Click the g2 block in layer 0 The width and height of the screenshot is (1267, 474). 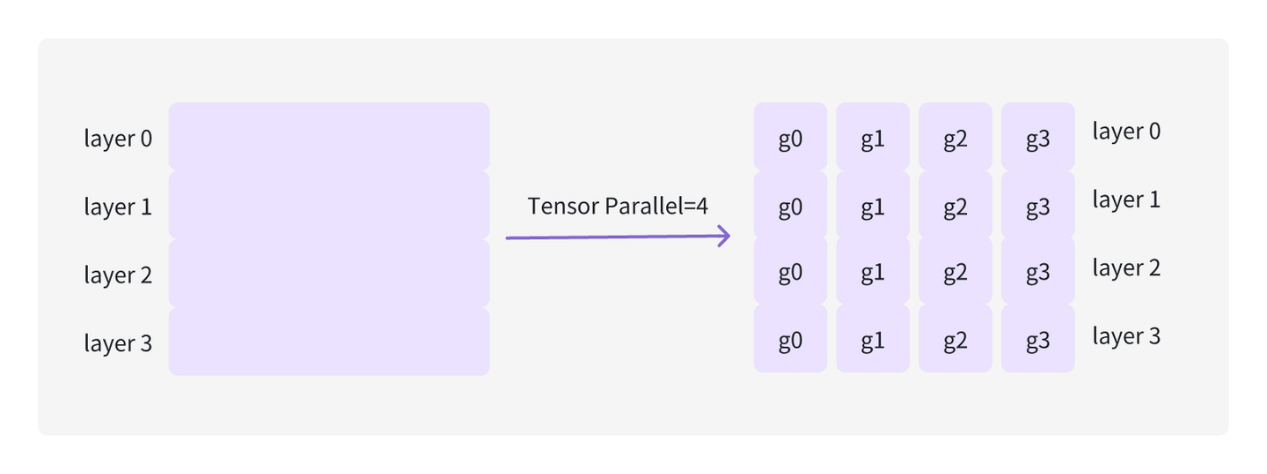coord(955,137)
